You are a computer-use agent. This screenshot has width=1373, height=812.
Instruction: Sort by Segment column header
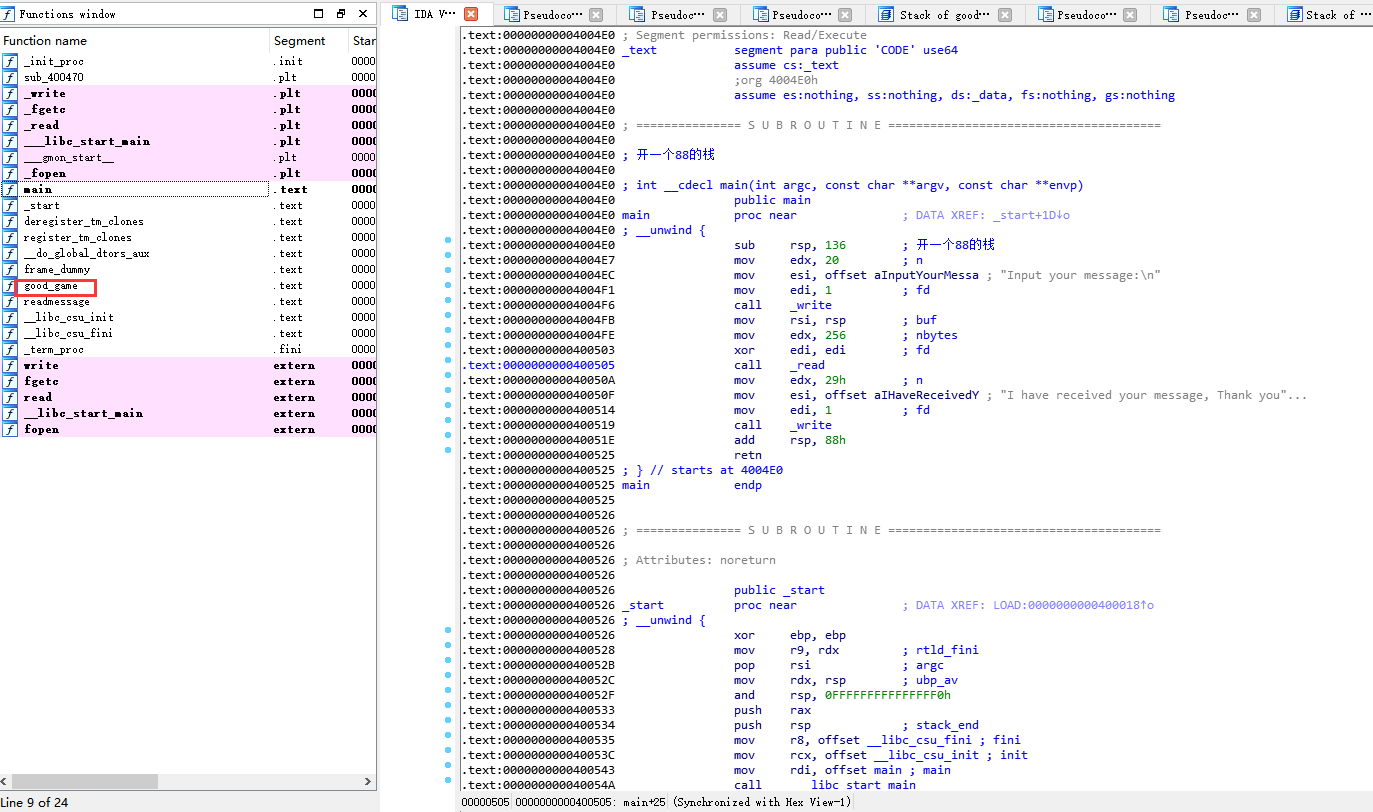[x=299, y=41]
